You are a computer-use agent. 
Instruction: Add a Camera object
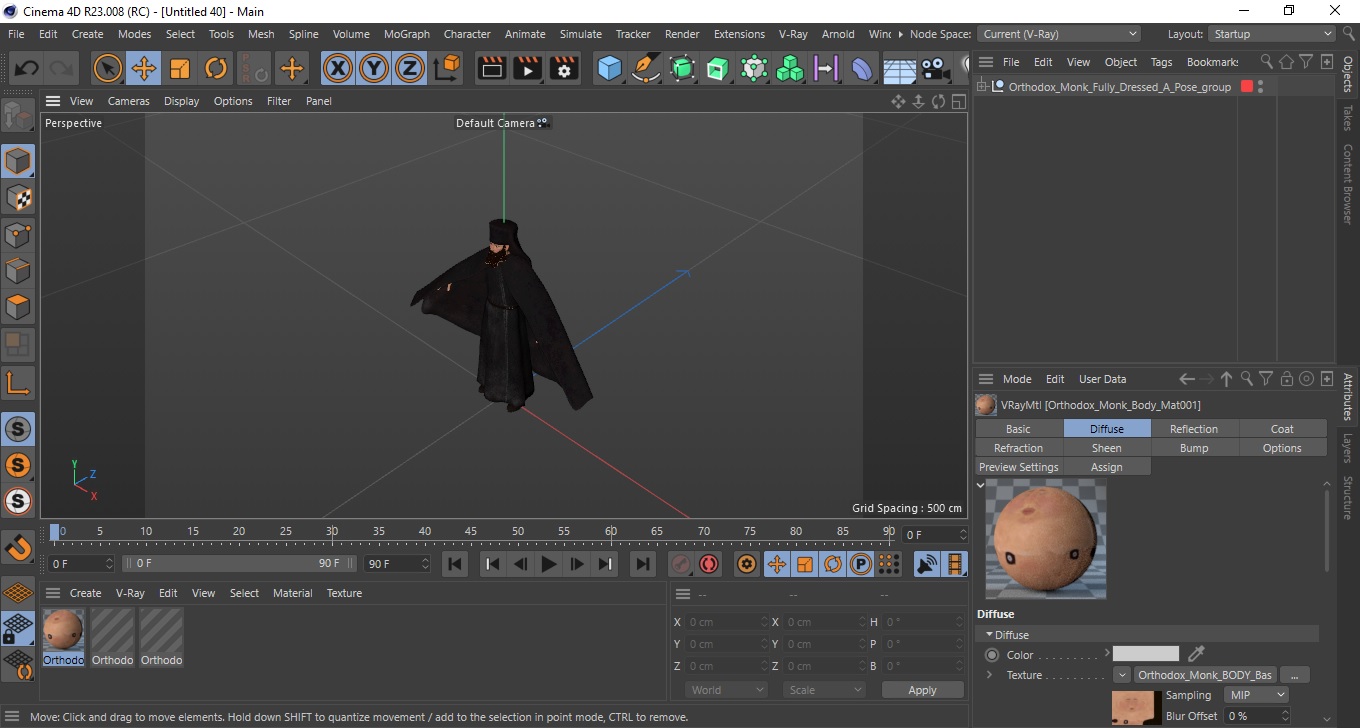[935, 69]
